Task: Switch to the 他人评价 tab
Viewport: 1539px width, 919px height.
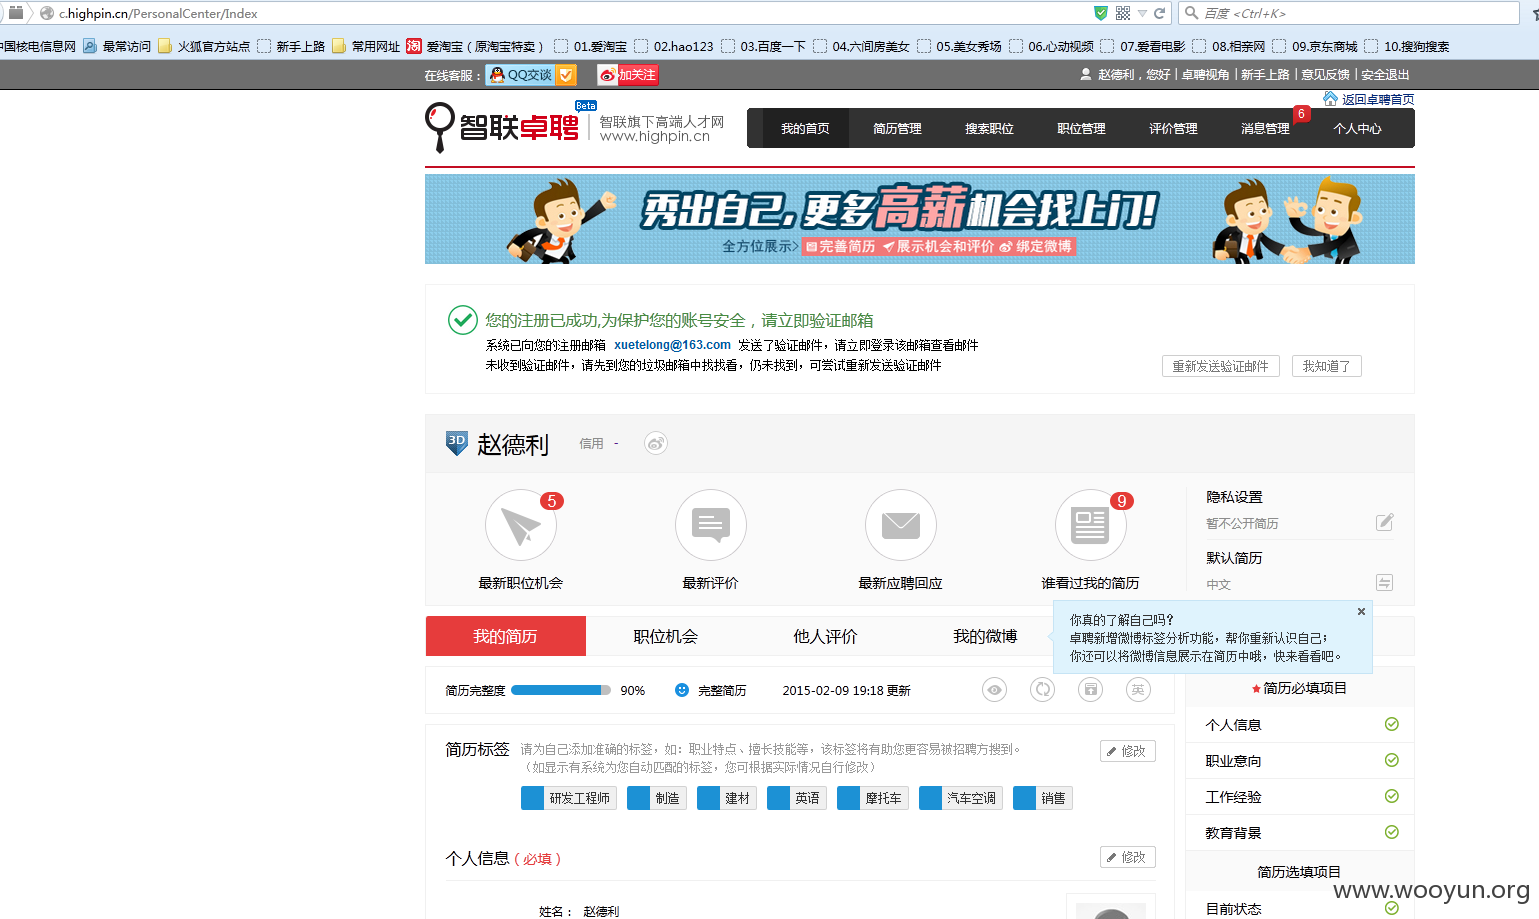Action: (826, 636)
